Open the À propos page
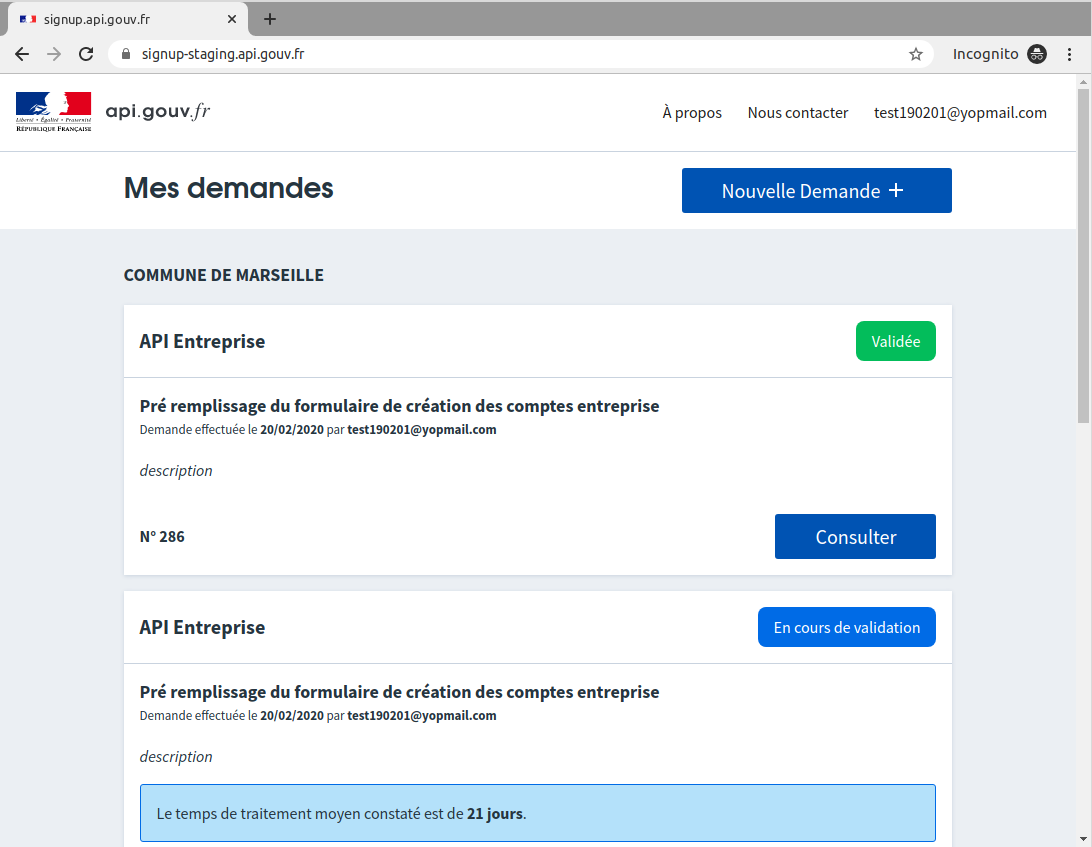The width and height of the screenshot is (1092, 847). click(x=691, y=113)
